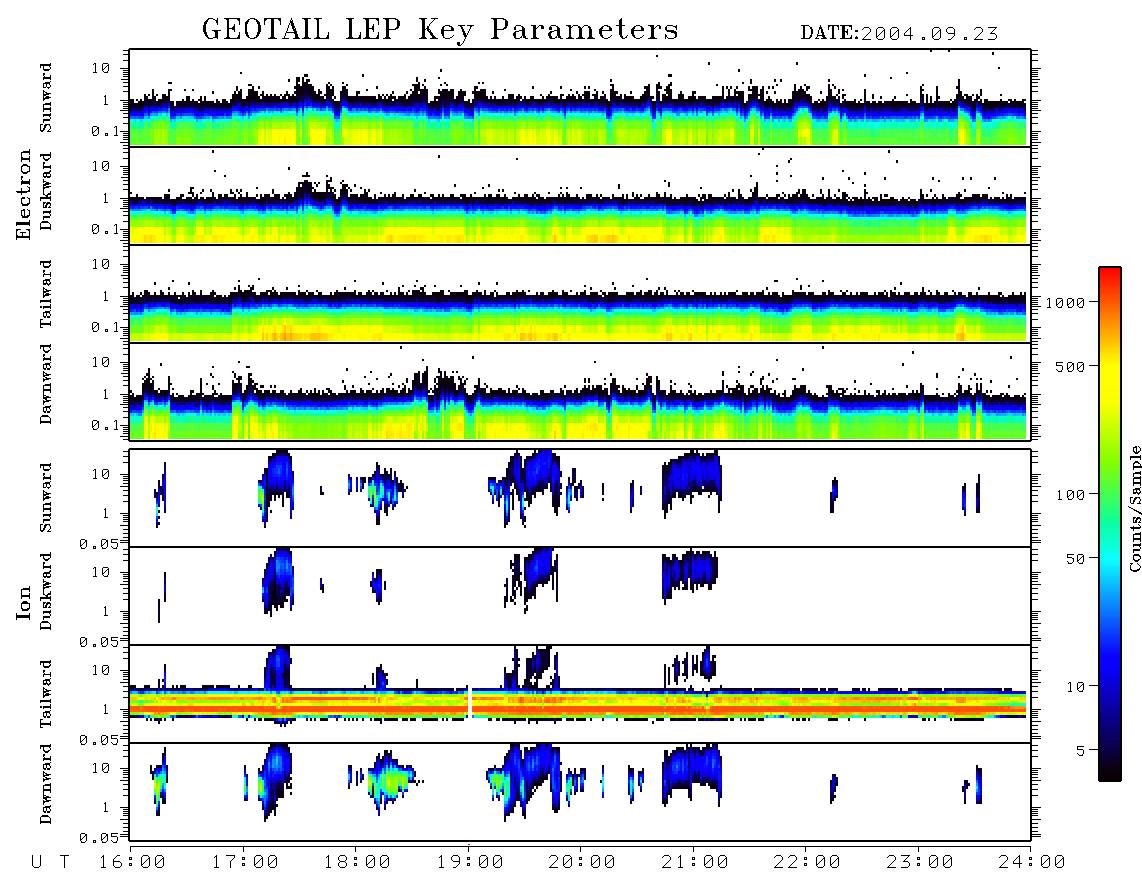Select the Ion Sunward axis label
Viewport: 1142px width, 880px height.
click(x=46, y=498)
